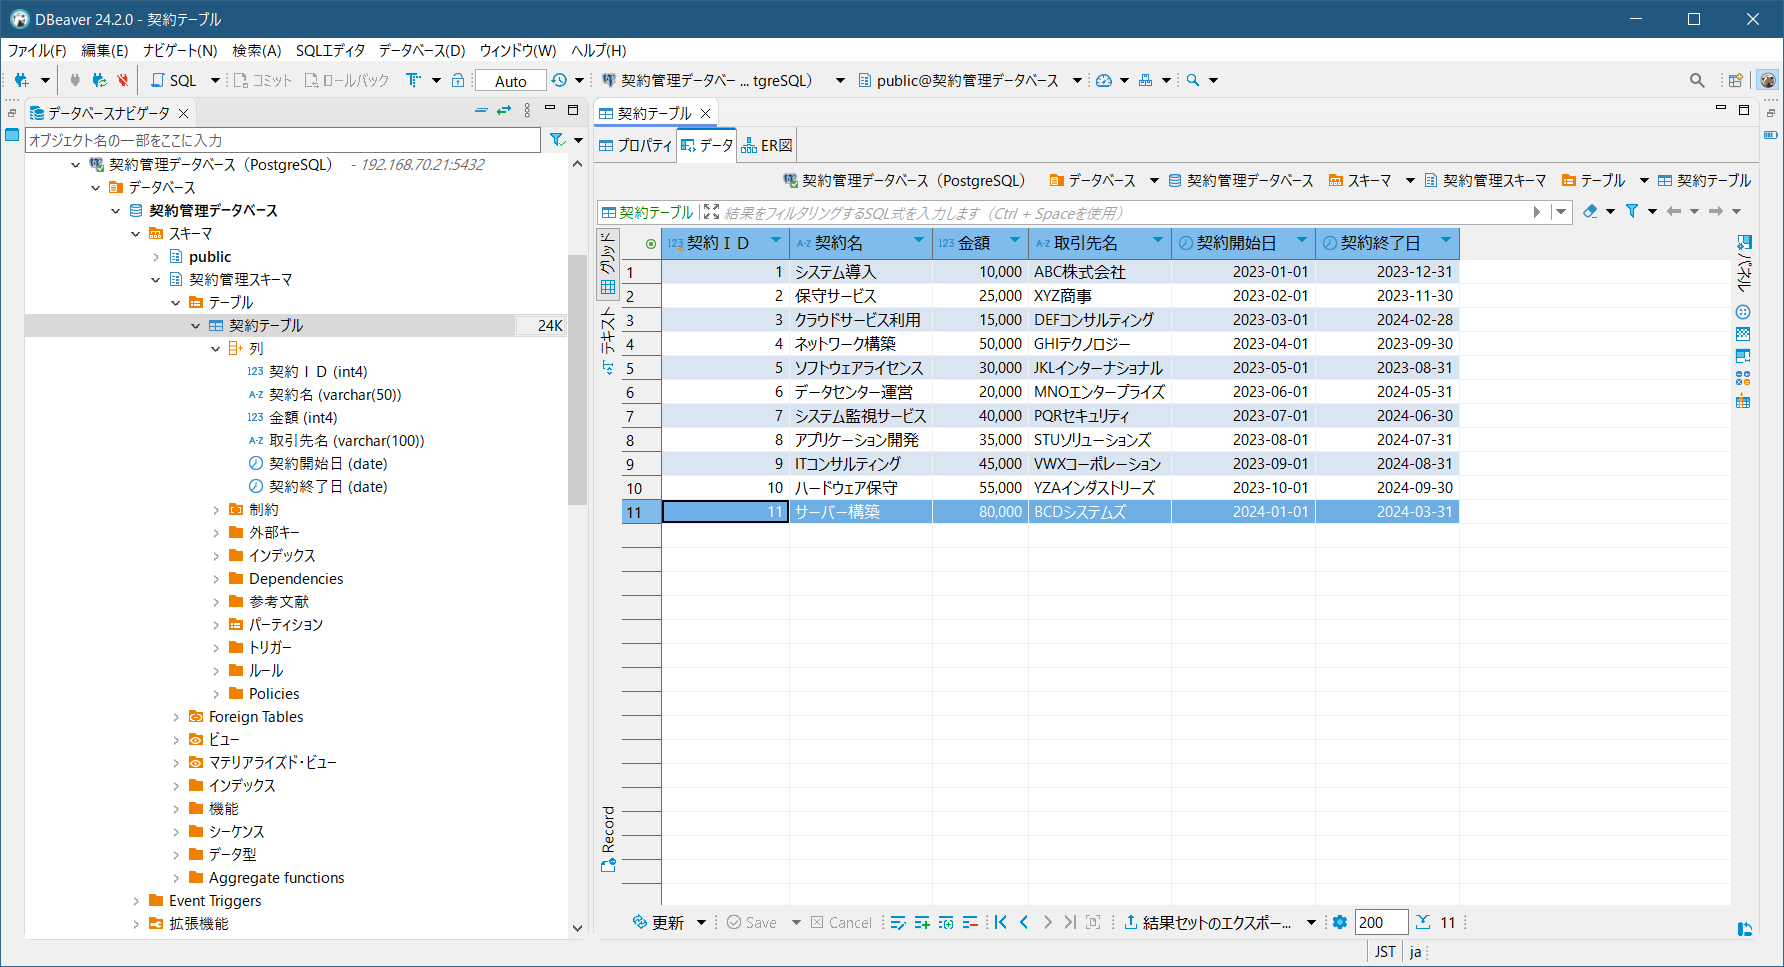Click the navigator object name filter field

283,140
